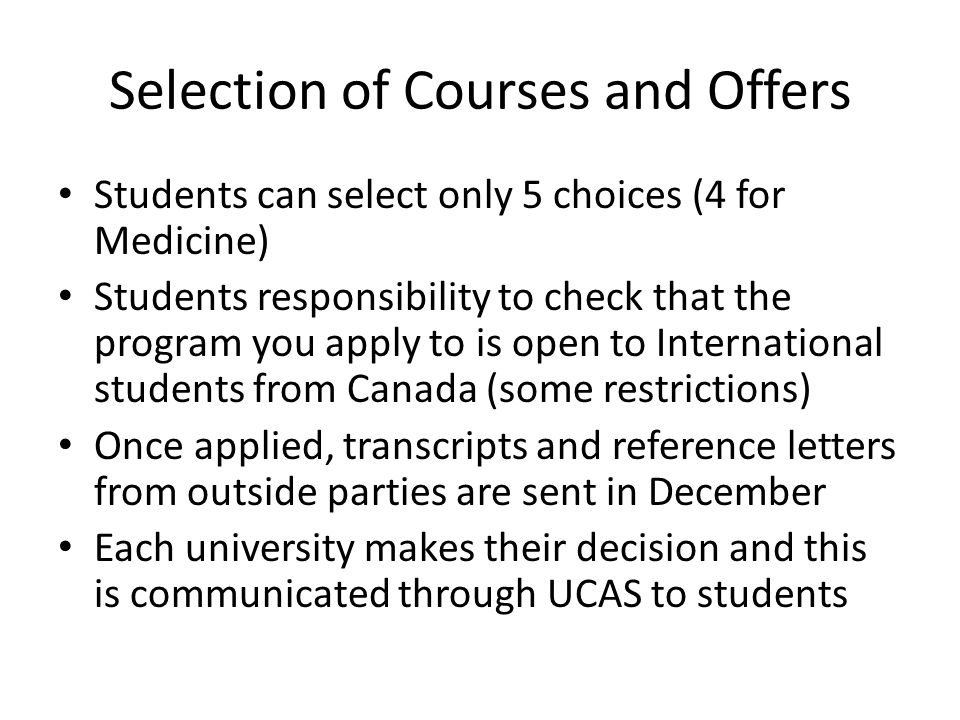
Task: Click the word 'December' in third bullet
Action: tap(737, 492)
